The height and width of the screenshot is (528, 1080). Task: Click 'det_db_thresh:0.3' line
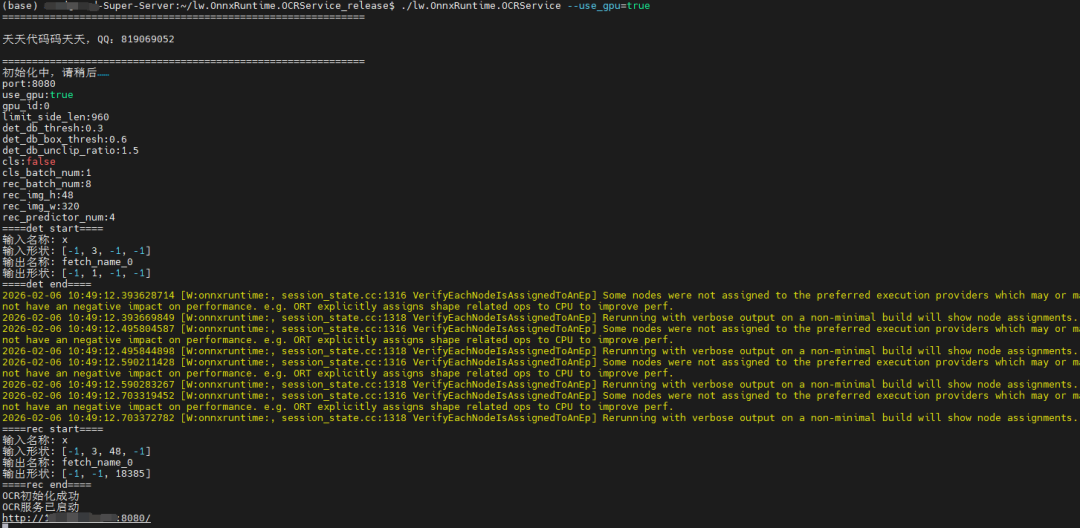click(x=53, y=128)
